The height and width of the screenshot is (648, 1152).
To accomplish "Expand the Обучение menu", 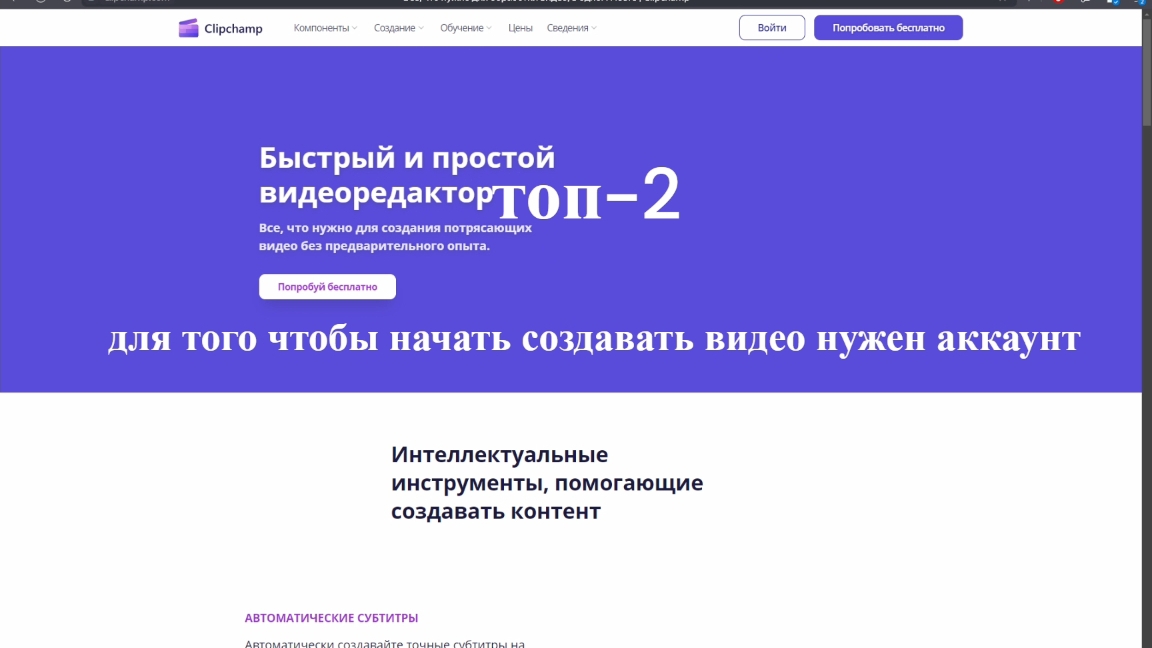I will (x=466, y=28).
